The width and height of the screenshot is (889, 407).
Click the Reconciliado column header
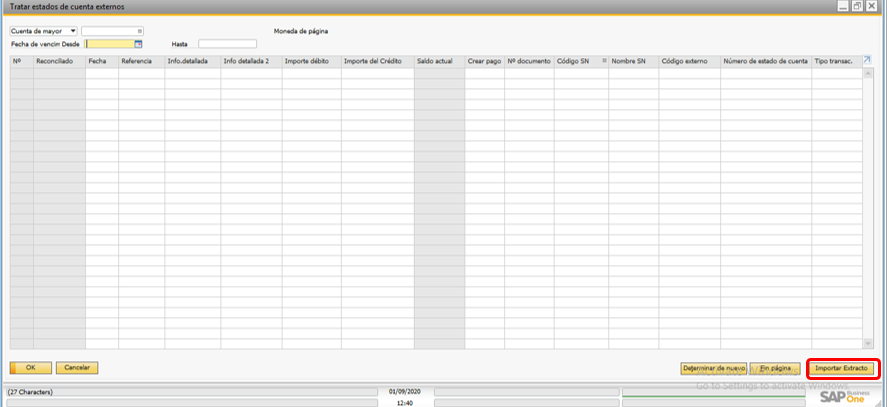(58, 61)
